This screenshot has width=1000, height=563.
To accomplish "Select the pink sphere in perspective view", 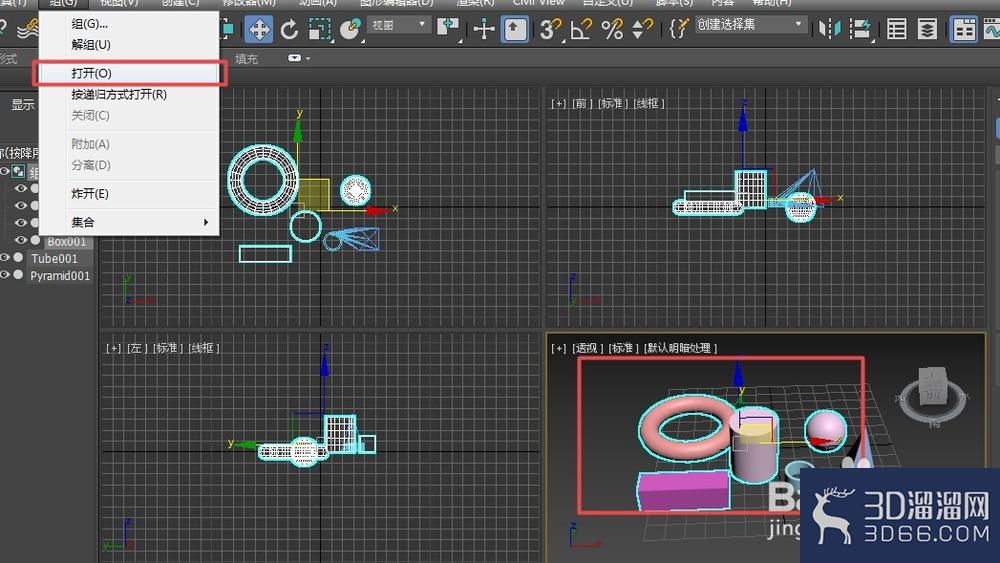I will pos(825,431).
